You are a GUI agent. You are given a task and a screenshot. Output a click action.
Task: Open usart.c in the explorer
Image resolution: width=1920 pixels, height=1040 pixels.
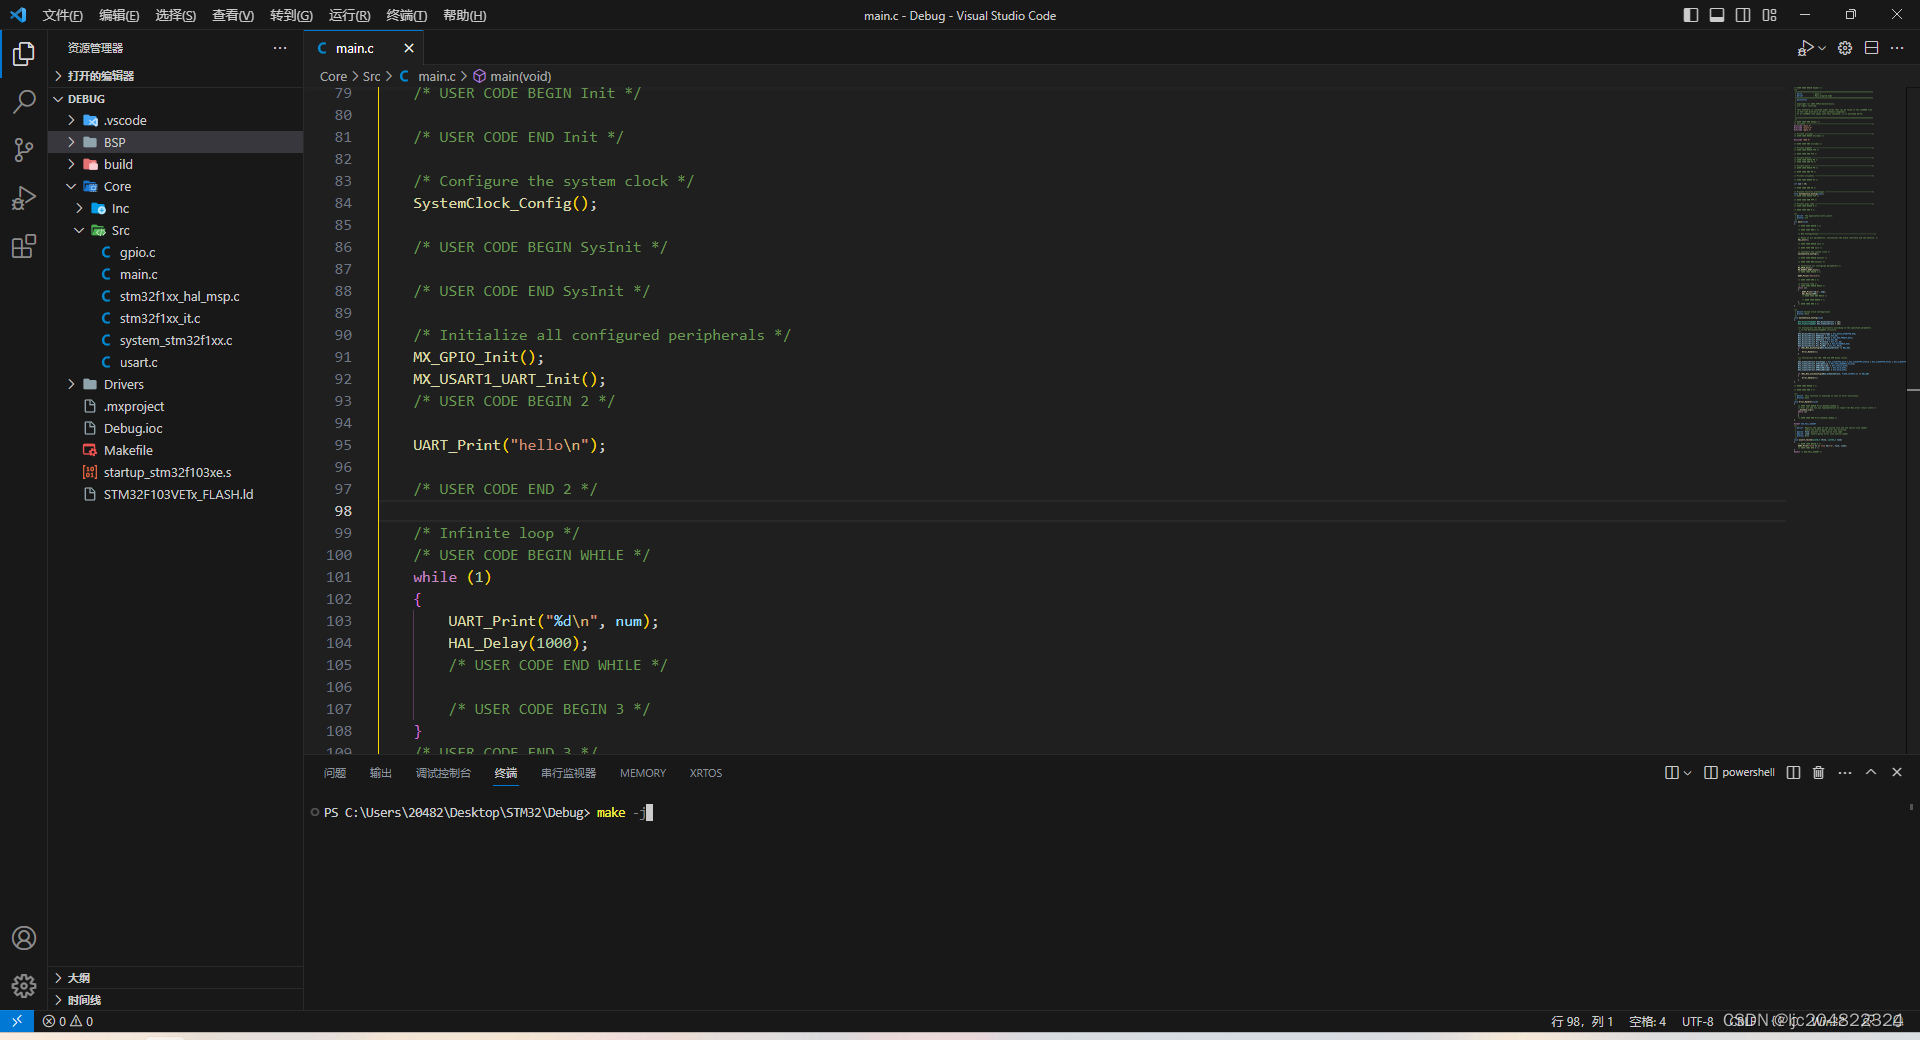click(176, 362)
